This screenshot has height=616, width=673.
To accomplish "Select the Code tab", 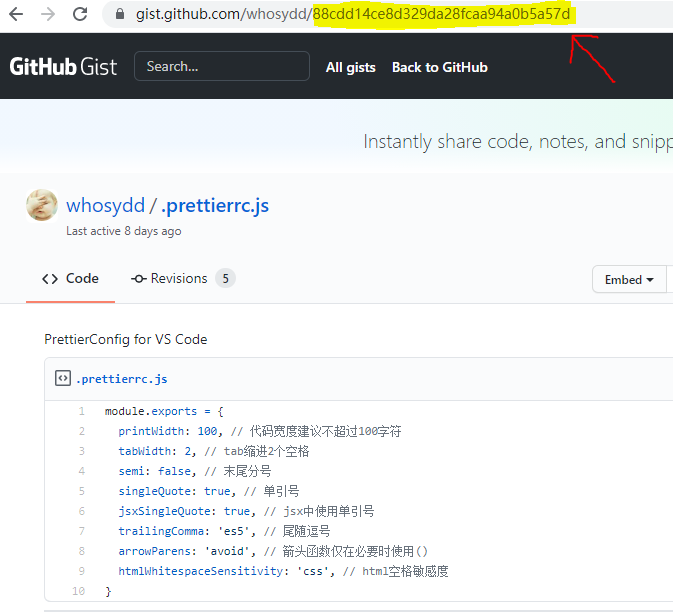I will pos(70,279).
